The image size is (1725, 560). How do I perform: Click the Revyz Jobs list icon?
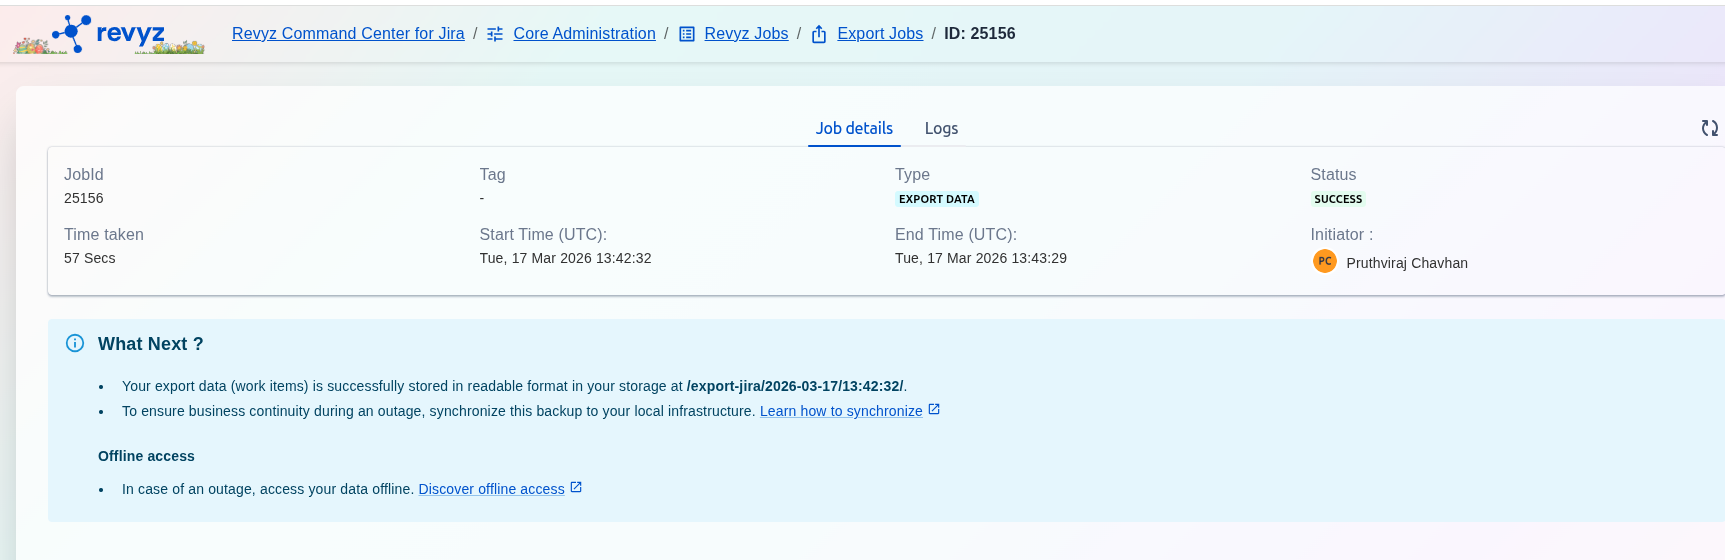tap(687, 34)
